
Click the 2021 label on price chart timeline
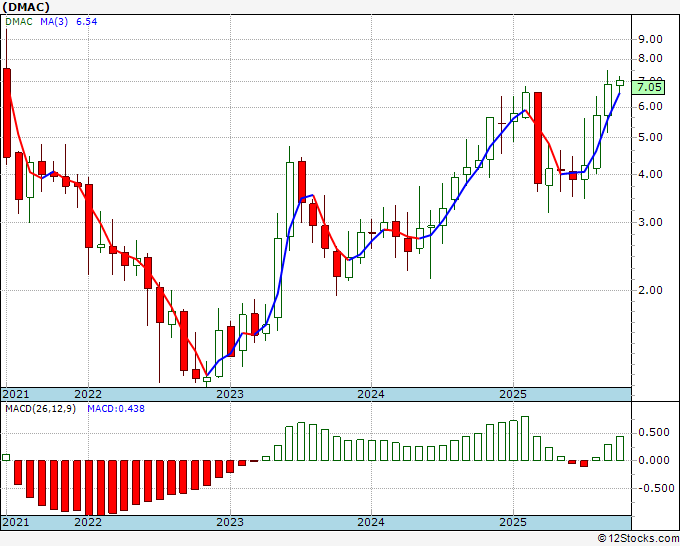(16, 394)
